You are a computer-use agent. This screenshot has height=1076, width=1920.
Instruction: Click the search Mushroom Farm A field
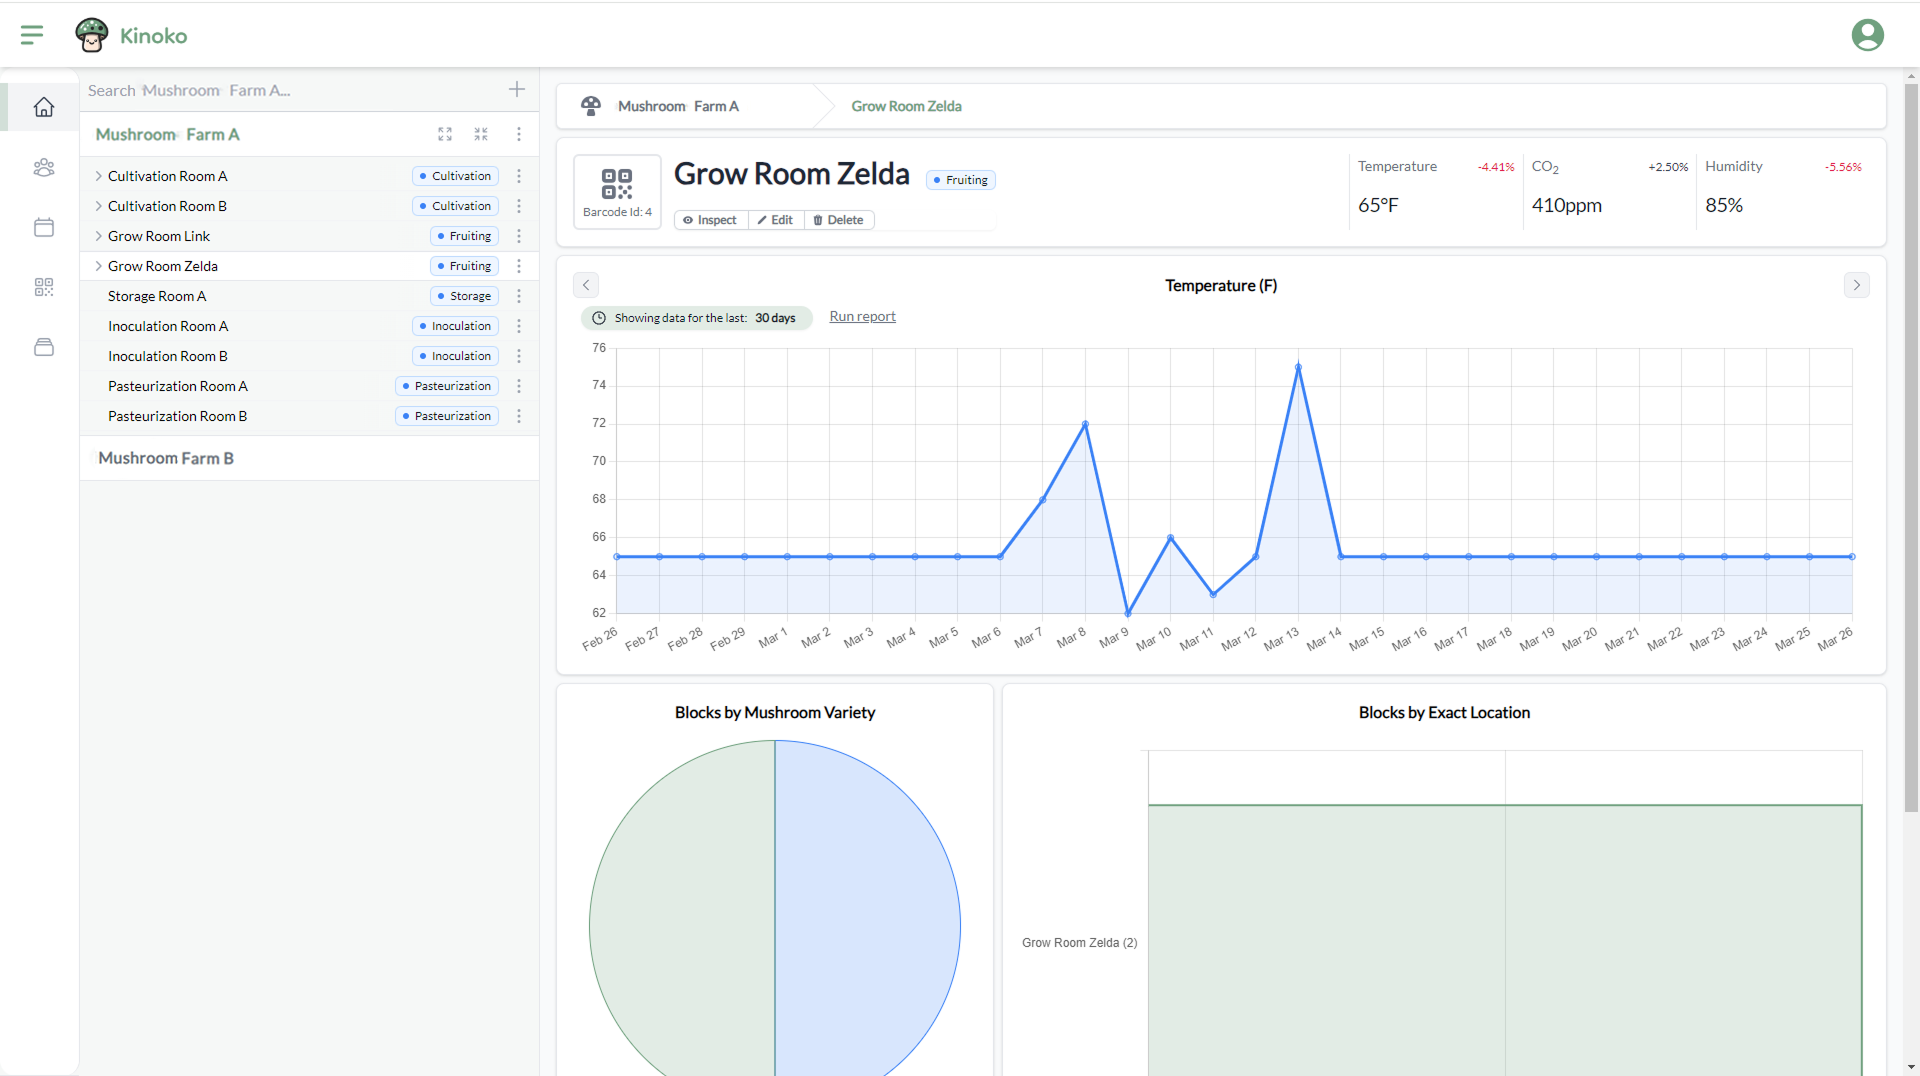(x=290, y=90)
